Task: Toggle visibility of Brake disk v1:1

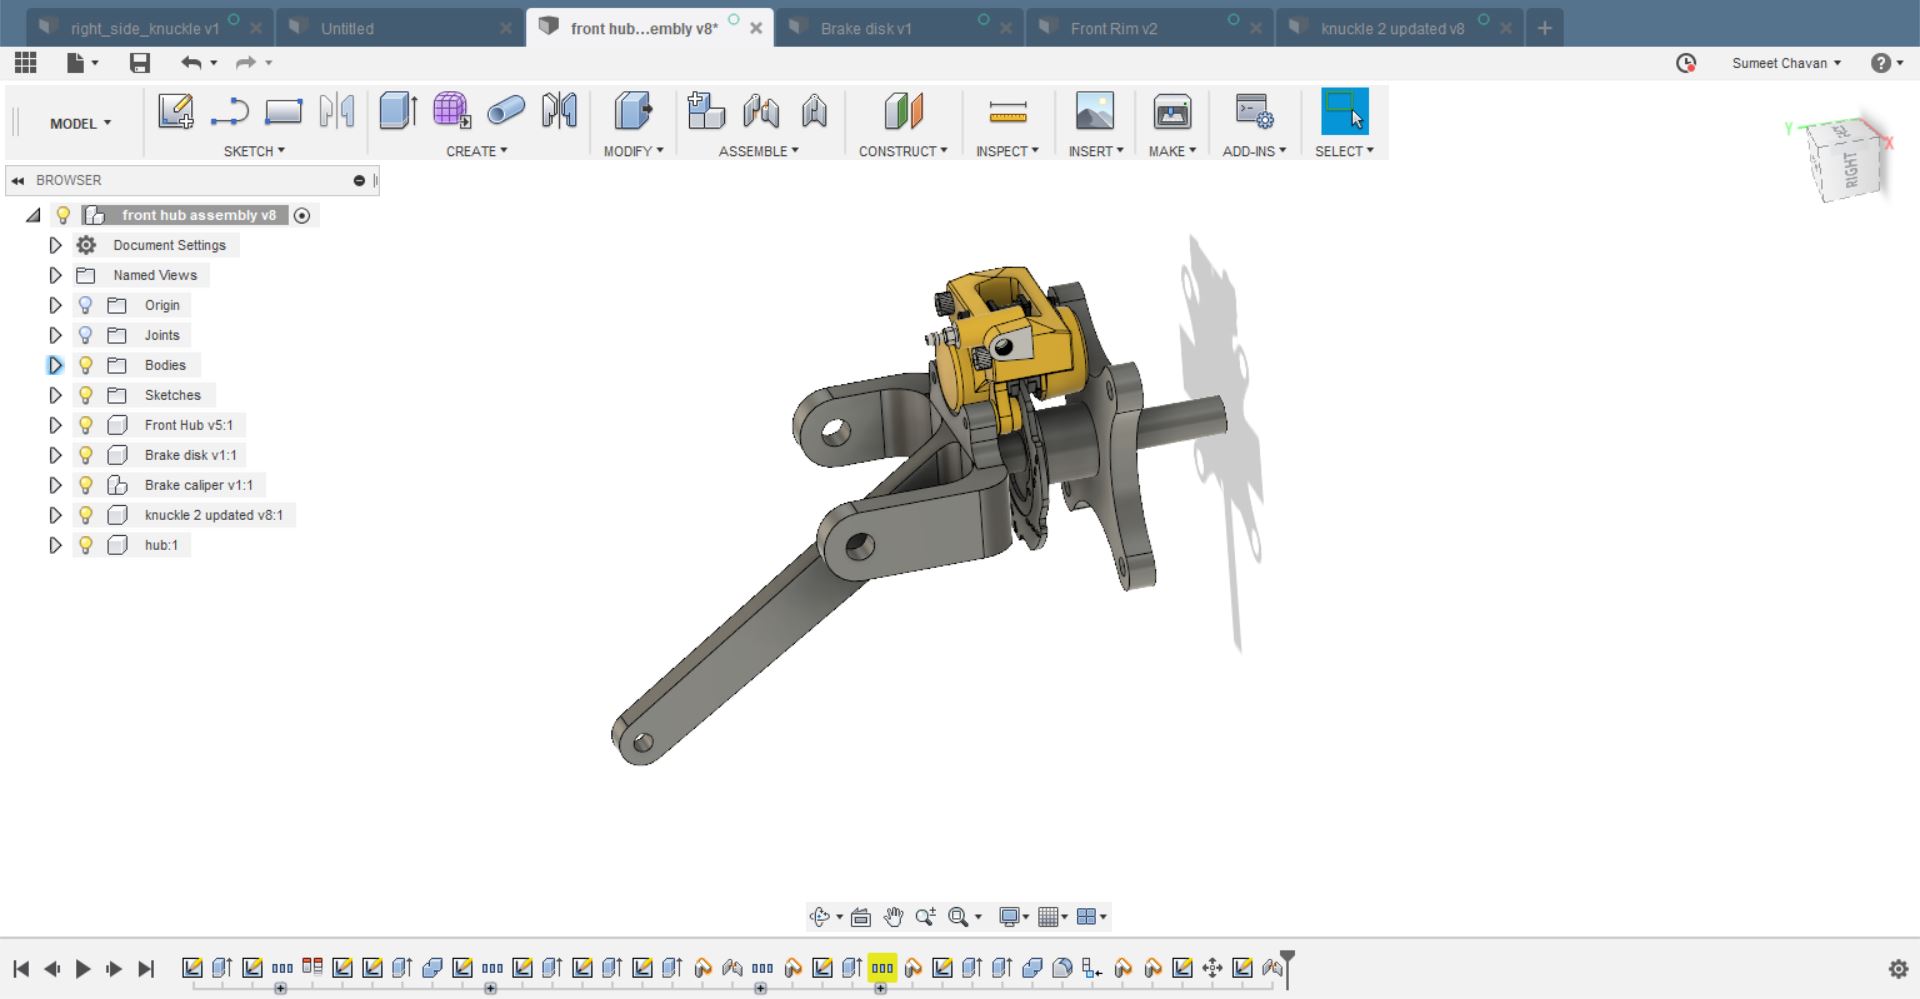Action: point(86,455)
